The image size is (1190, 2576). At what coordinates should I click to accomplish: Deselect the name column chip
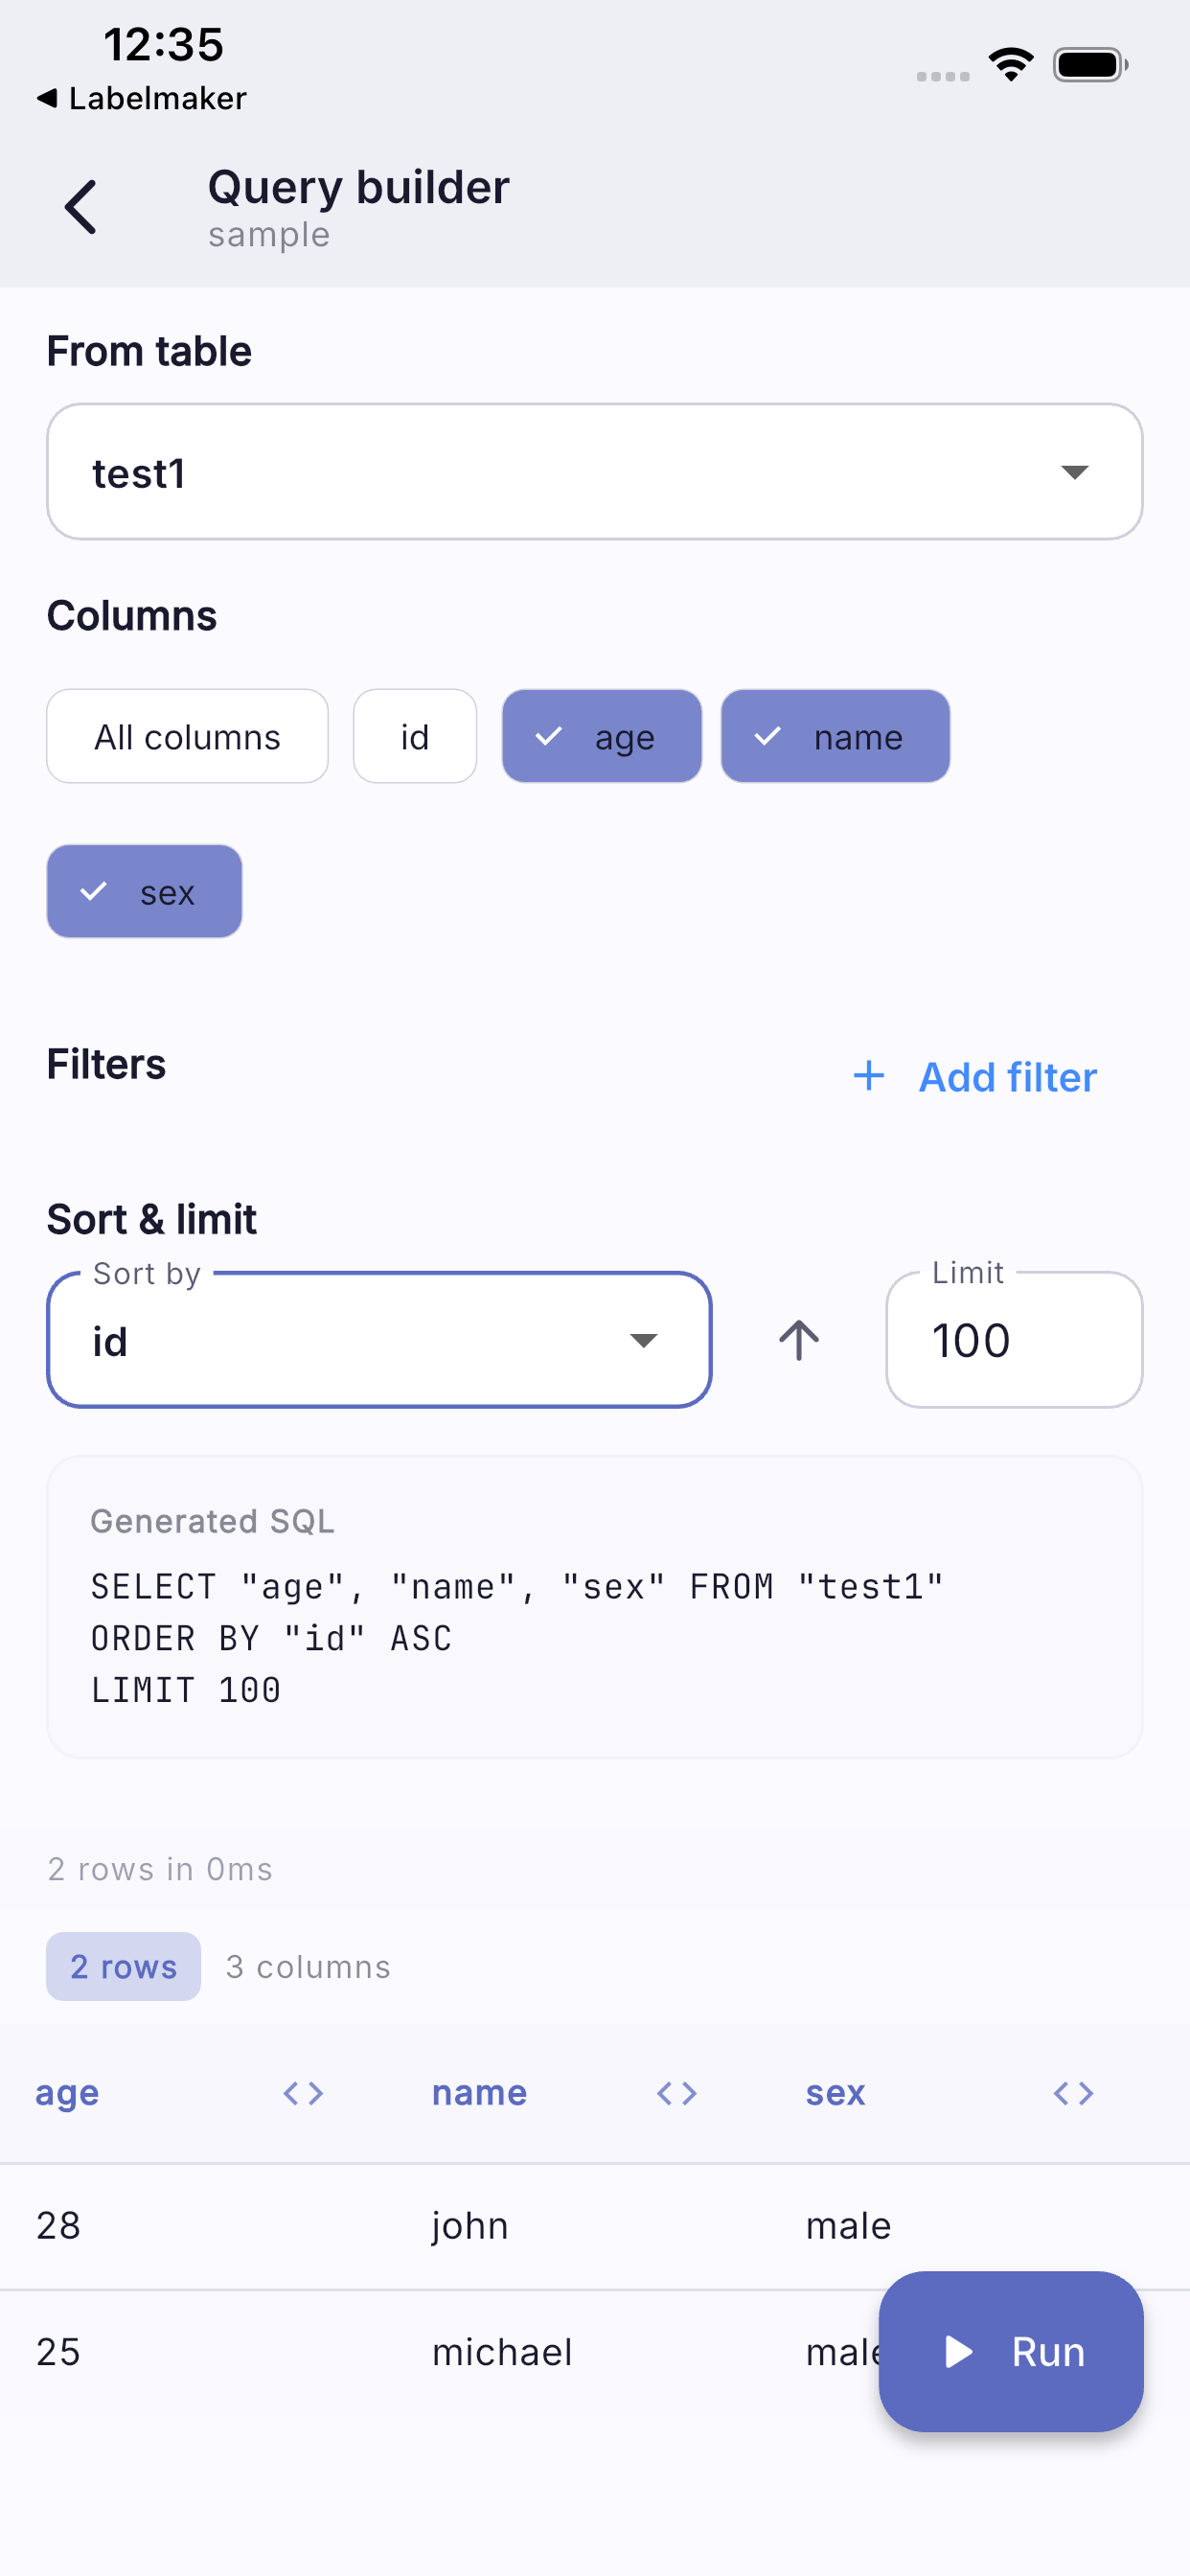coord(835,736)
